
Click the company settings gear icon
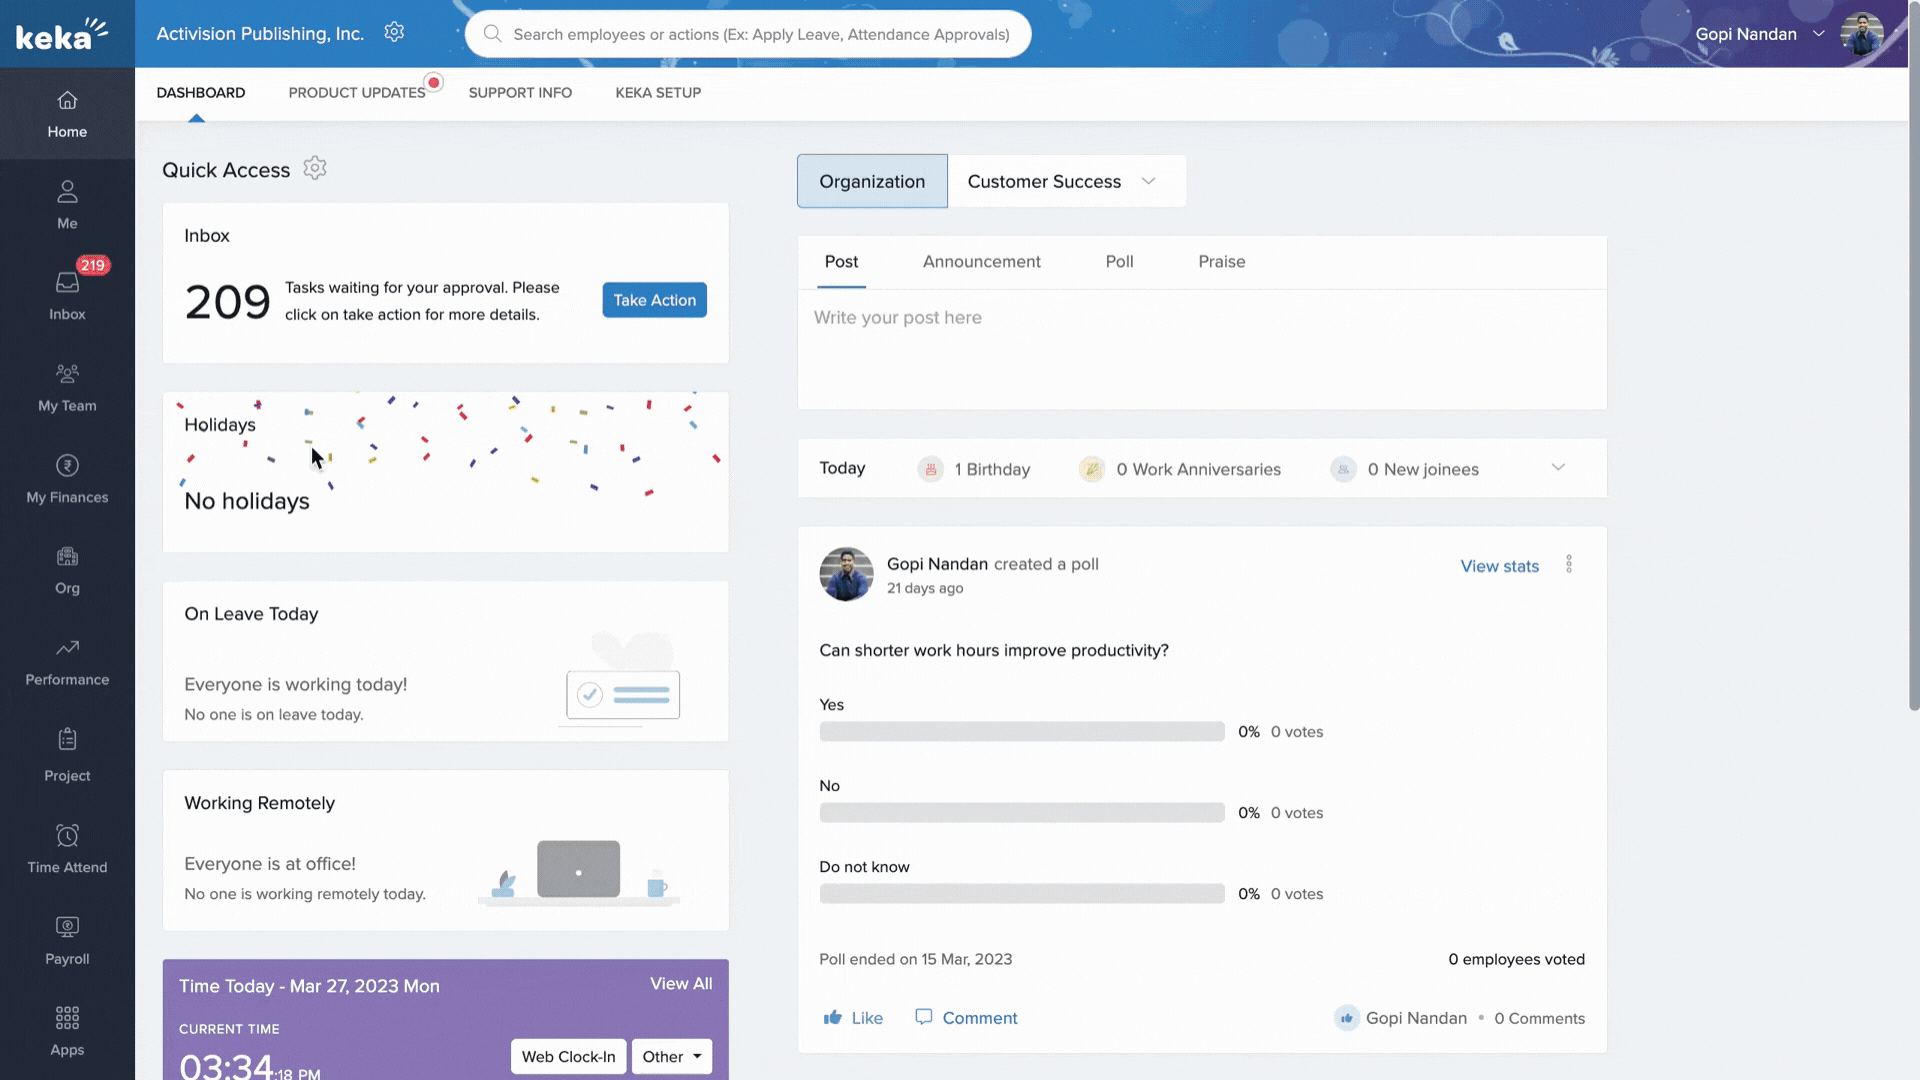[394, 33]
